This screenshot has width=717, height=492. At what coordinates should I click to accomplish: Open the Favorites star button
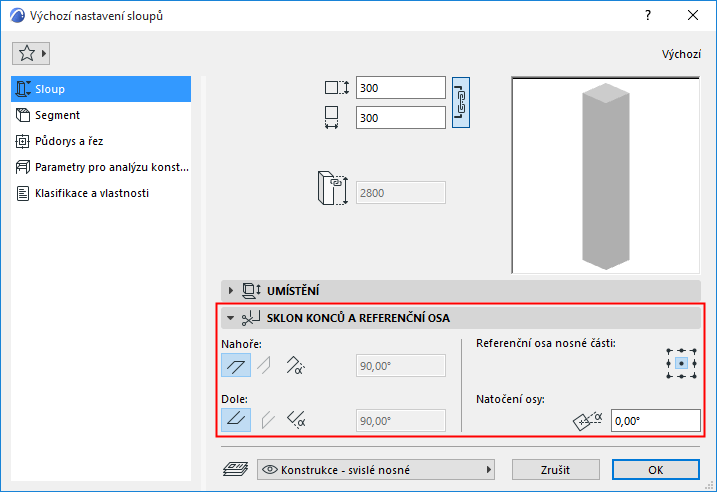tap(31, 53)
